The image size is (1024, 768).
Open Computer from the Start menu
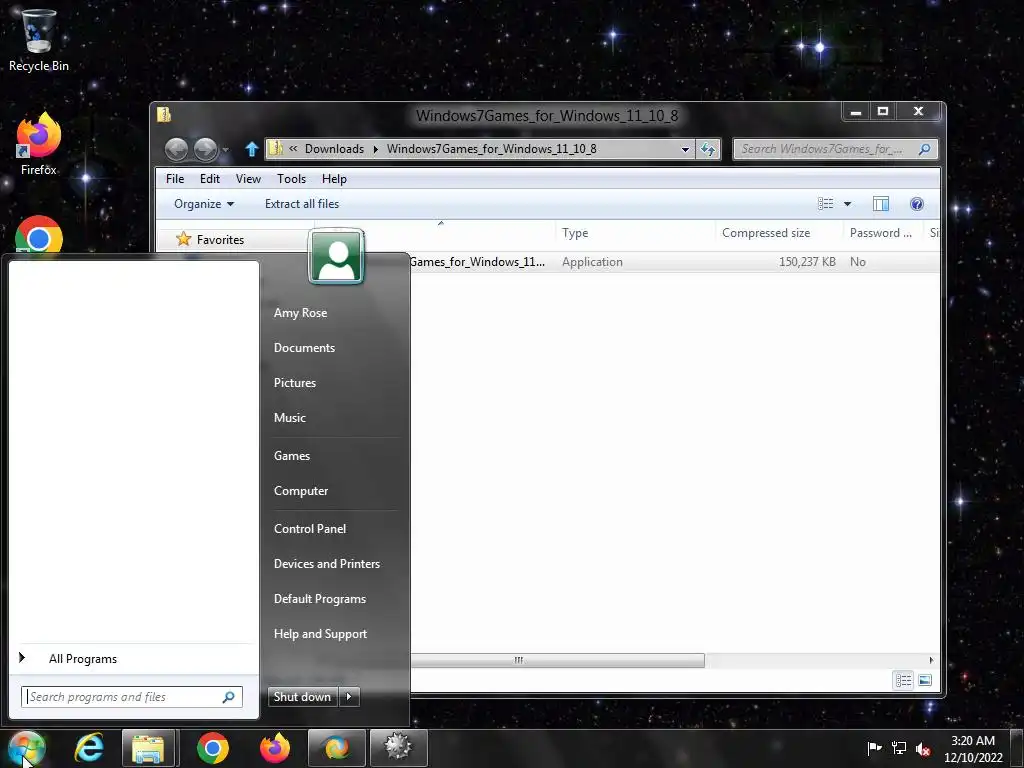301,490
